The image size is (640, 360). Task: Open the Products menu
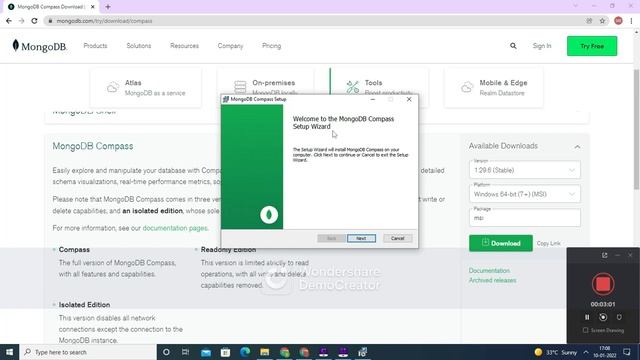(x=95, y=46)
